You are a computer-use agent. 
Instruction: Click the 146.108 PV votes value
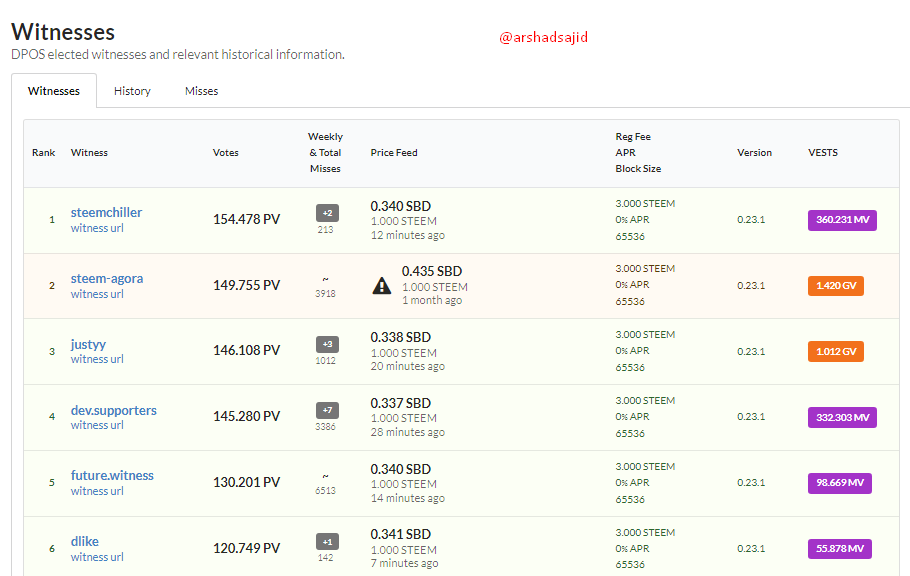point(247,351)
